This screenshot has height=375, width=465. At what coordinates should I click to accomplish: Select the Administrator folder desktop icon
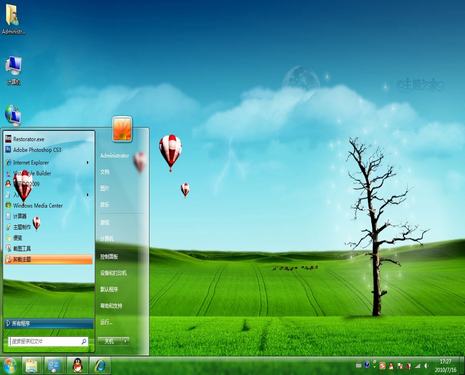click(x=13, y=19)
